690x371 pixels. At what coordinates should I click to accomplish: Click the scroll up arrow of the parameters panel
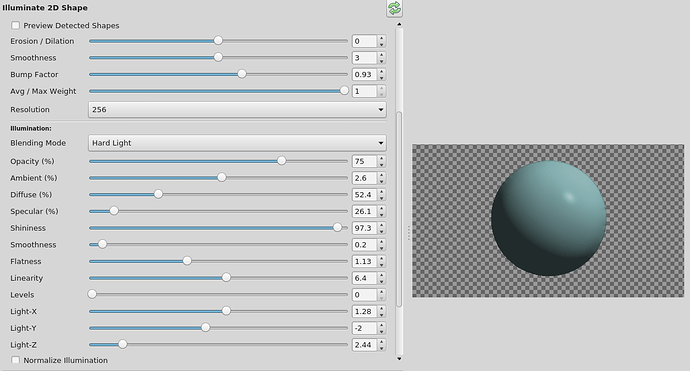(x=399, y=25)
